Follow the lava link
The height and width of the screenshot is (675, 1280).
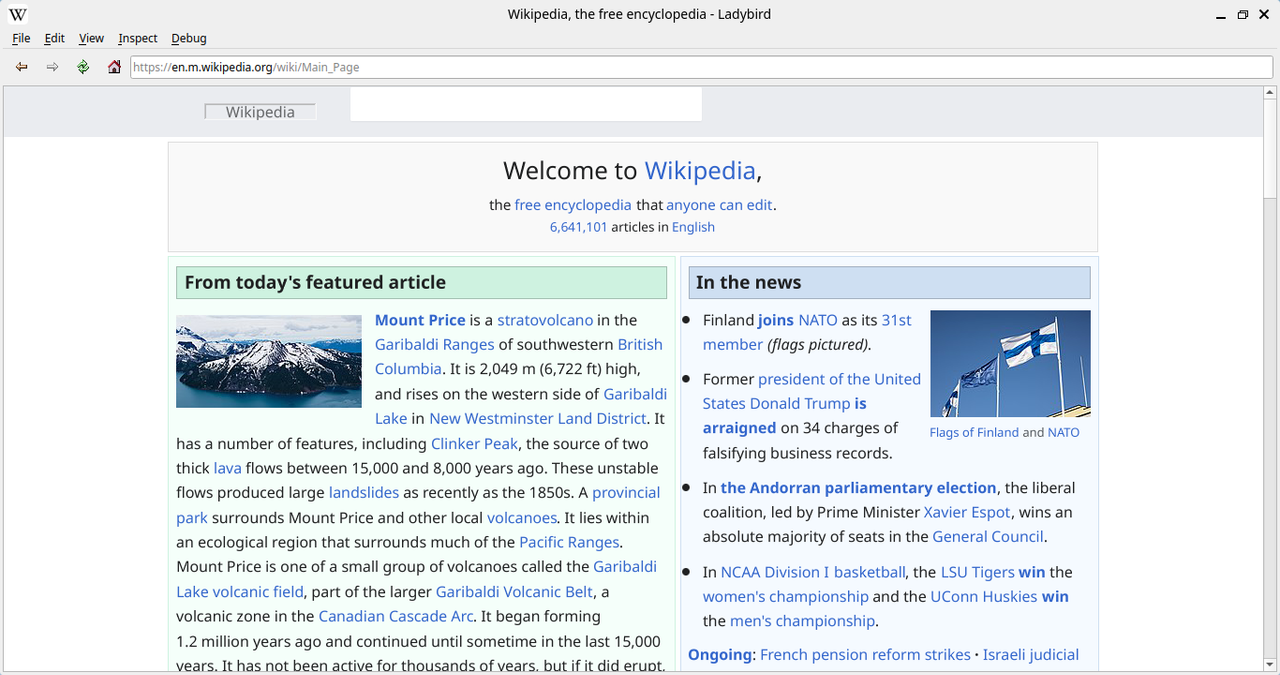click(x=227, y=468)
